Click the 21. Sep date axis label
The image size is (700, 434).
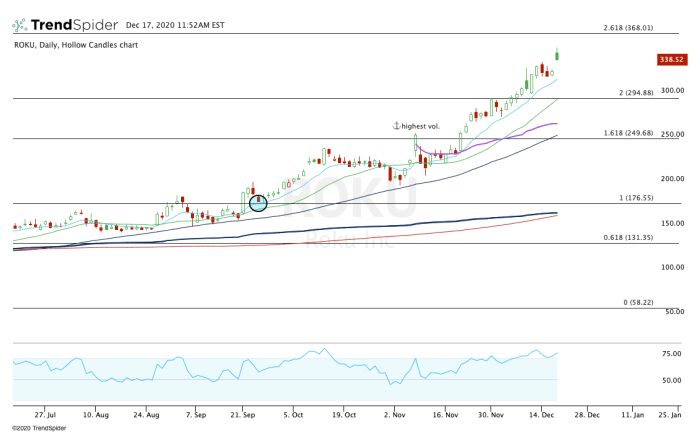[x=242, y=415]
